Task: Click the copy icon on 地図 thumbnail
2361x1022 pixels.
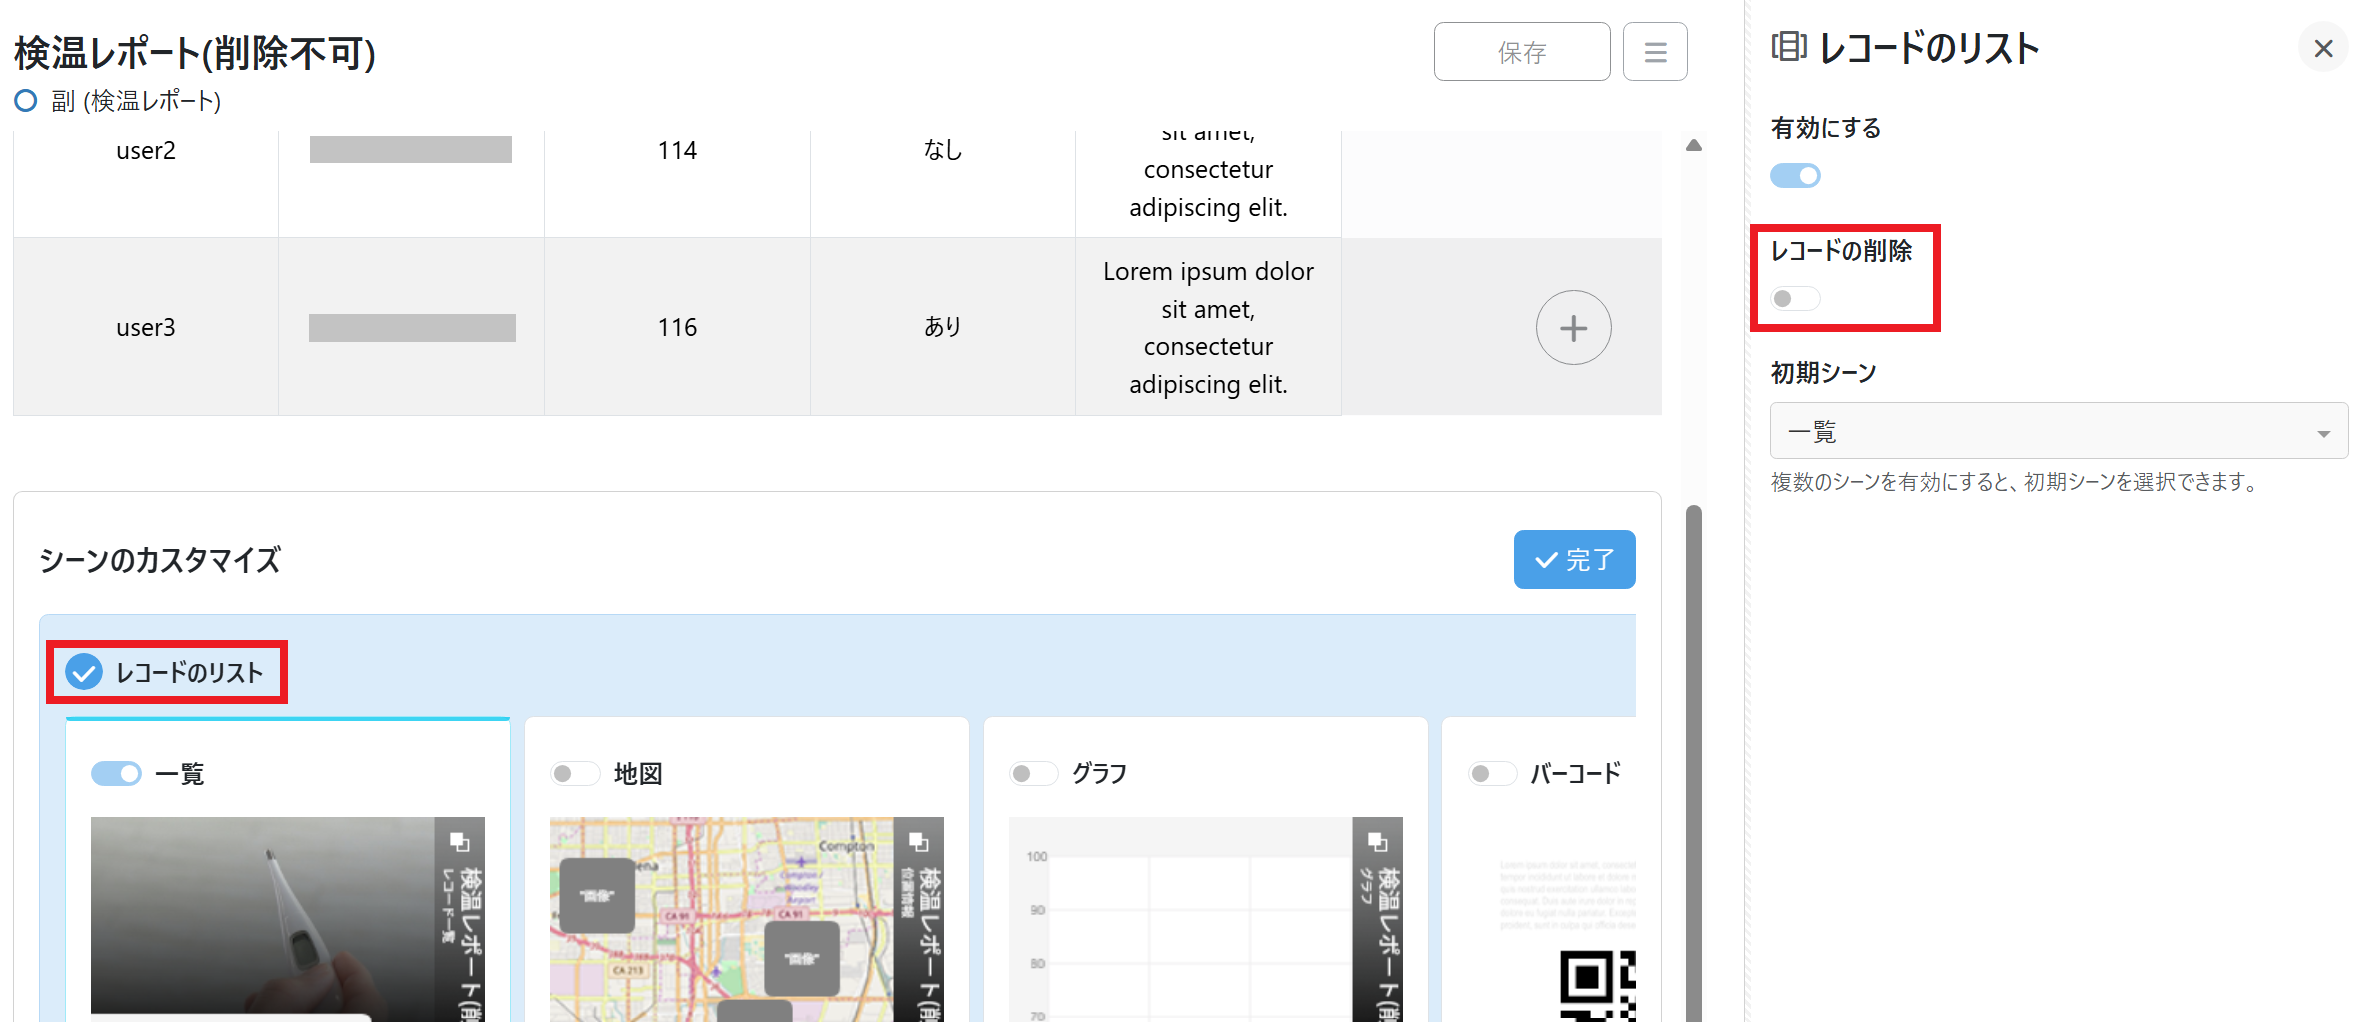Action: click(918, 841)
